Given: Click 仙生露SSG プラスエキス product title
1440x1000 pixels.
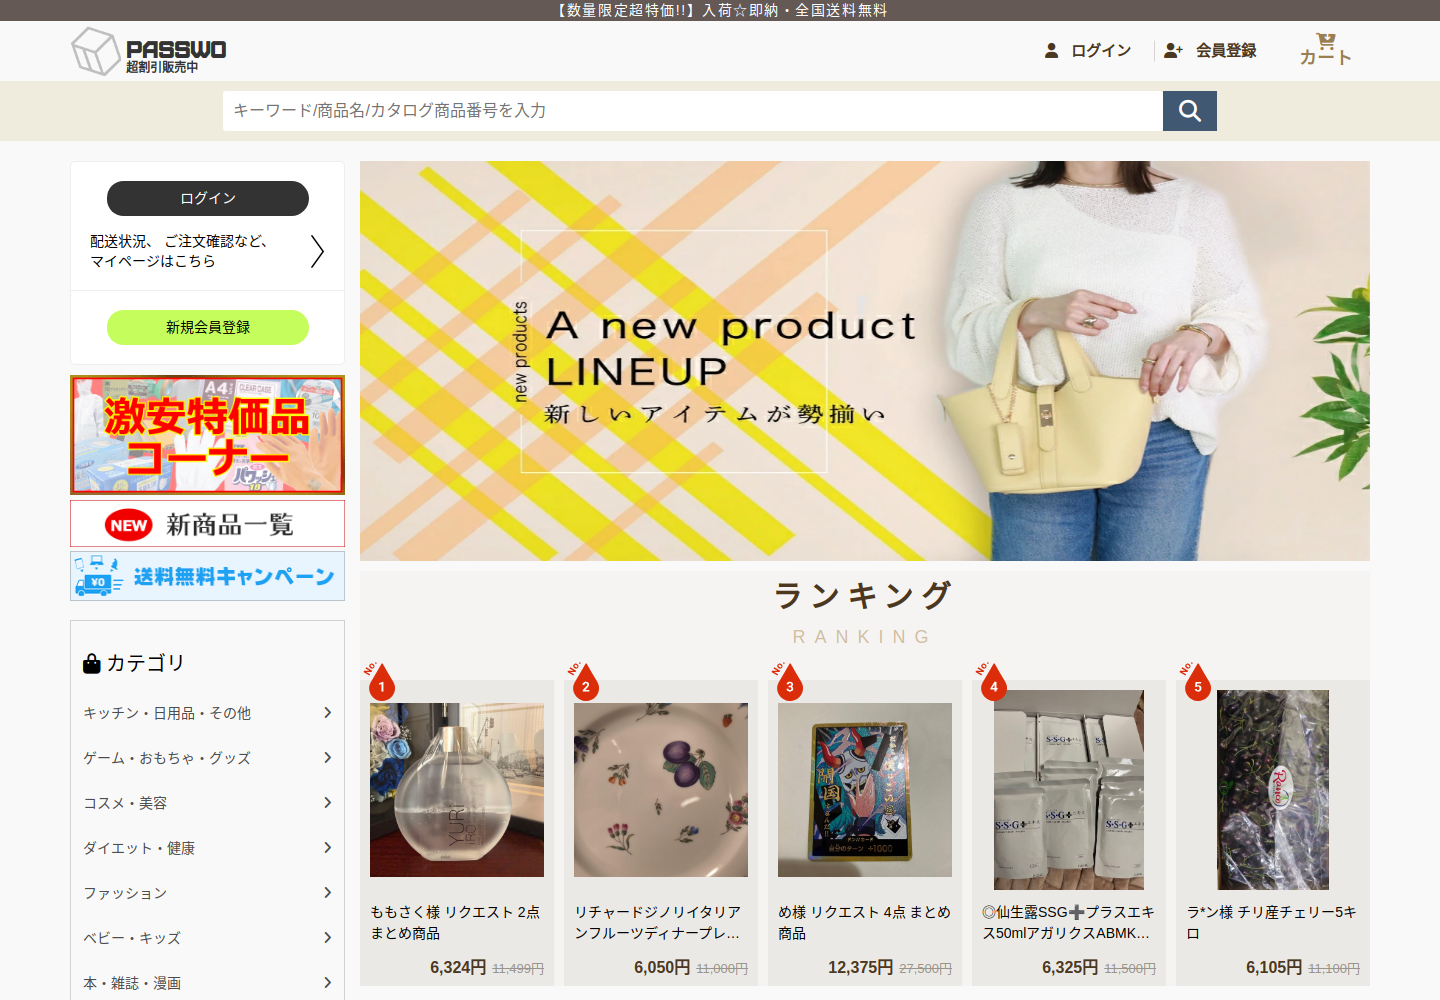Looking at the screenshot, I should tap(1068, 922).
